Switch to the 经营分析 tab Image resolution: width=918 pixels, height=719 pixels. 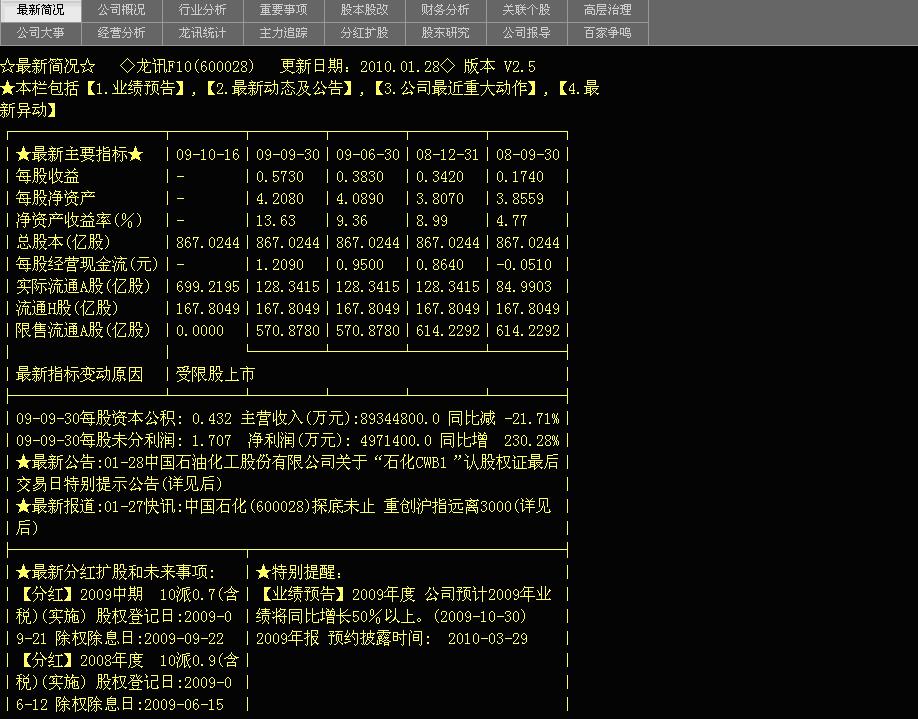pos(121,33)
